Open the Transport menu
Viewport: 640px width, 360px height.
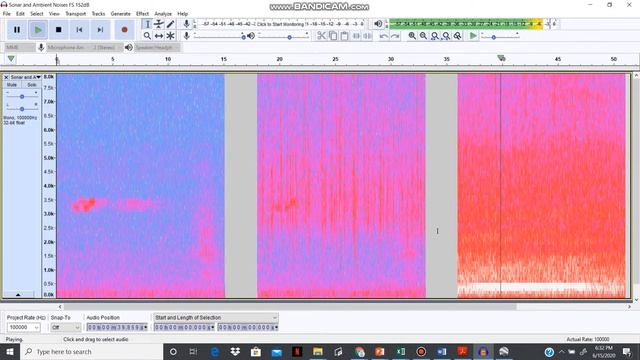[76, 13]
